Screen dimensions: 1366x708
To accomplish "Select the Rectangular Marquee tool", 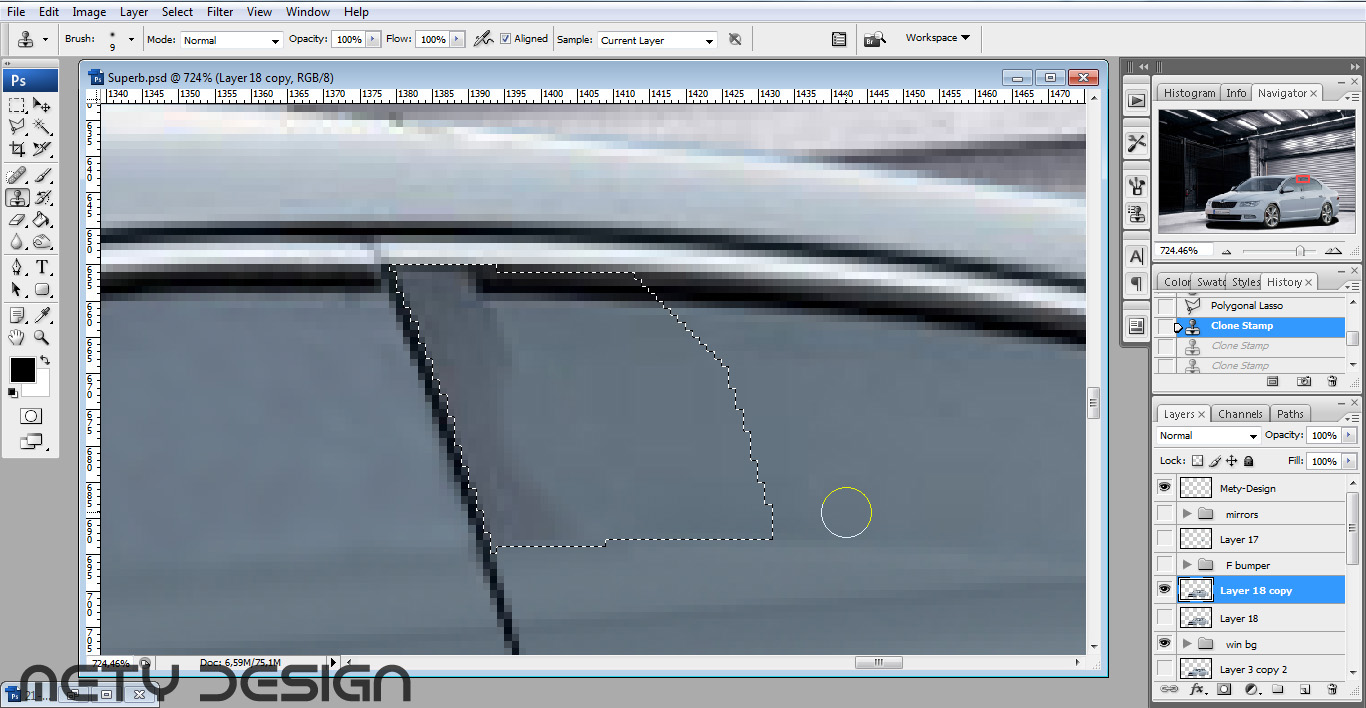I will pos(17,105).
